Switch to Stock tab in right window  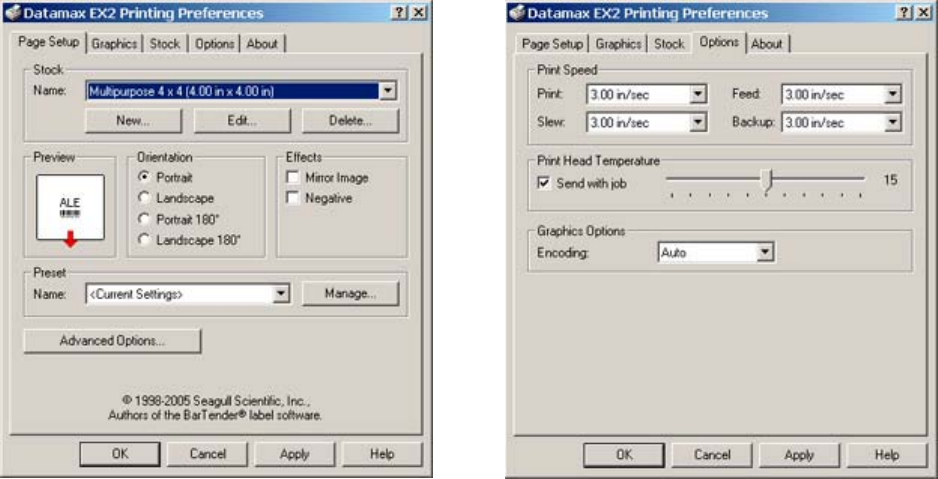click(669, 44)
